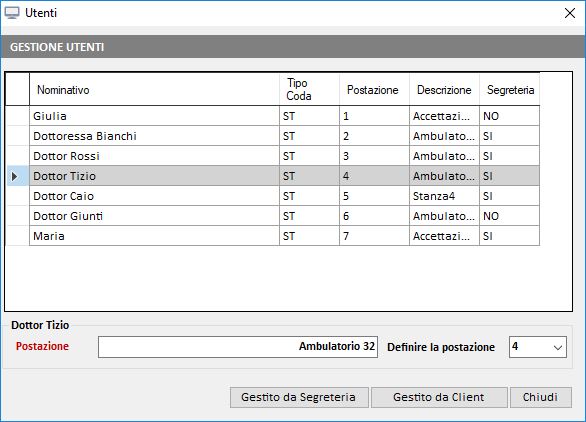Click the Descrizione column header
586x422 pixels.
[x=444, y=90]
